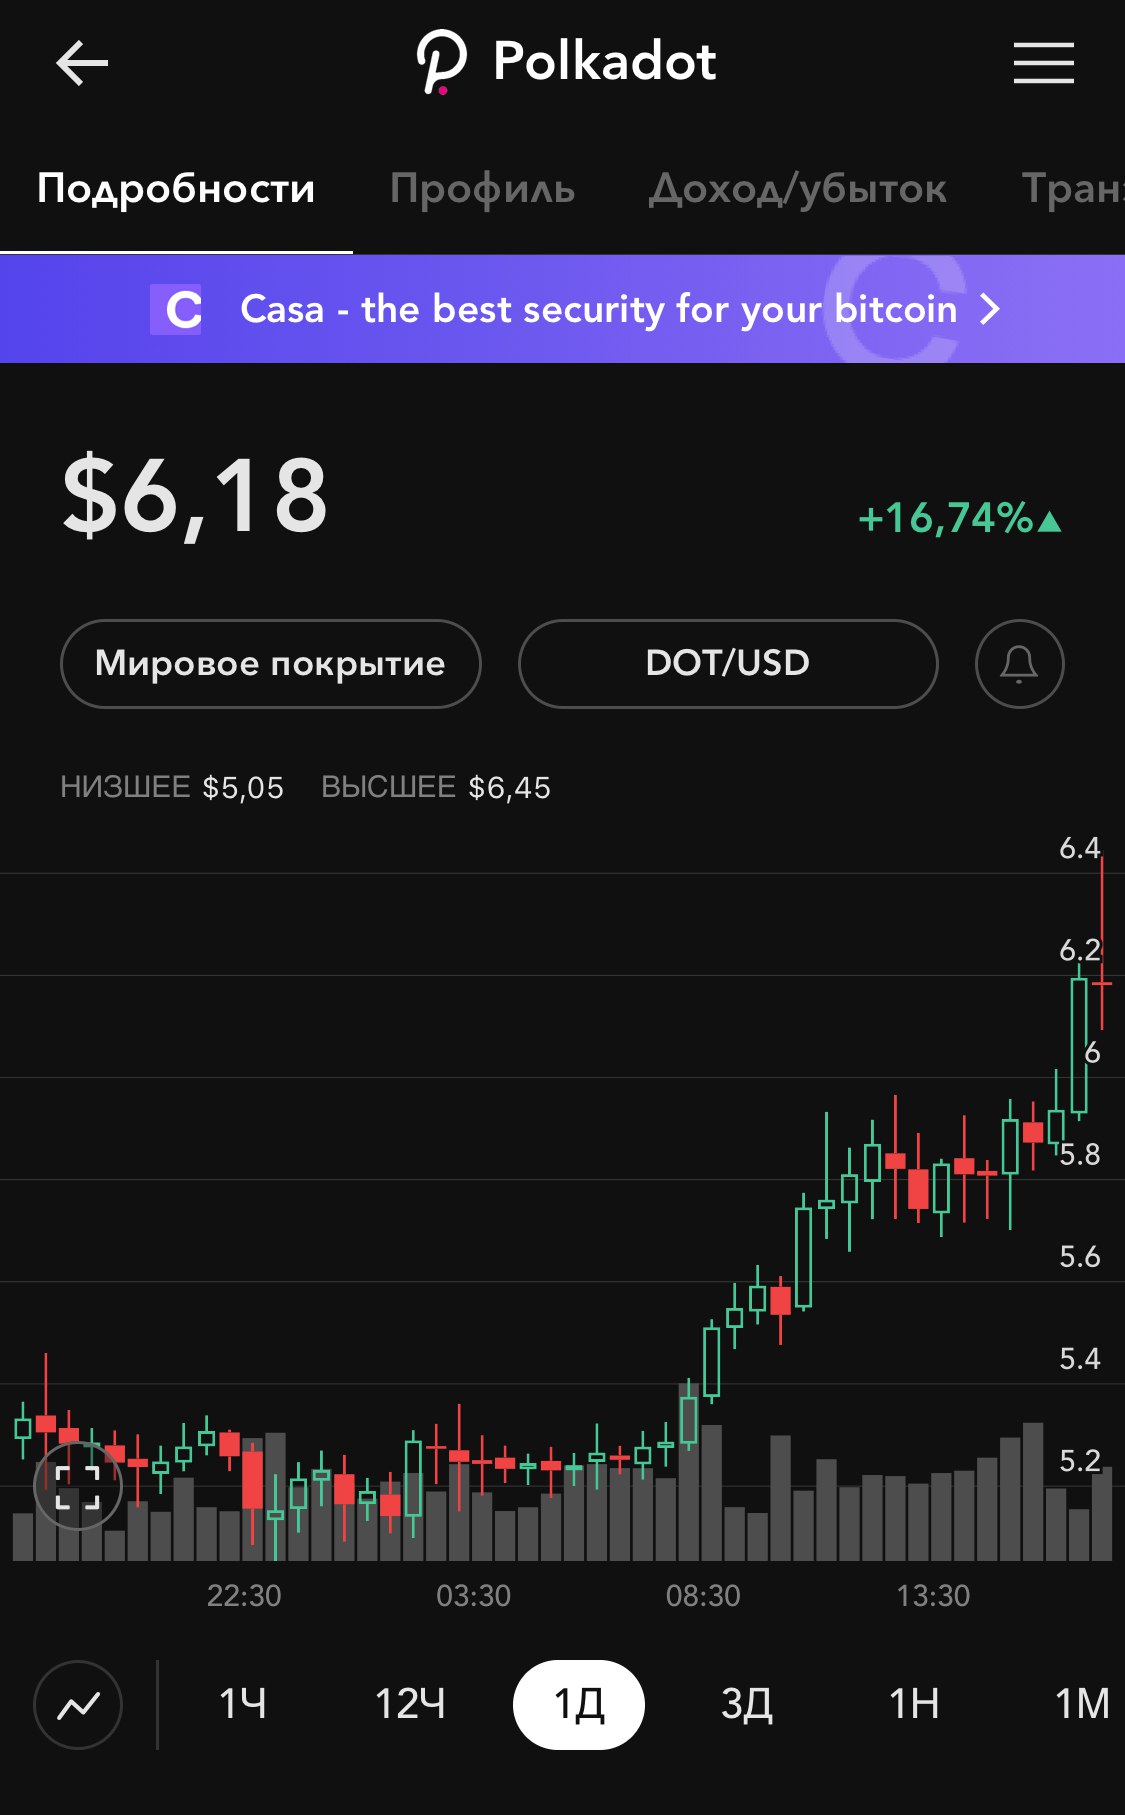Tap НИЗШЕЕ $5,05 low value

[172, 788]
